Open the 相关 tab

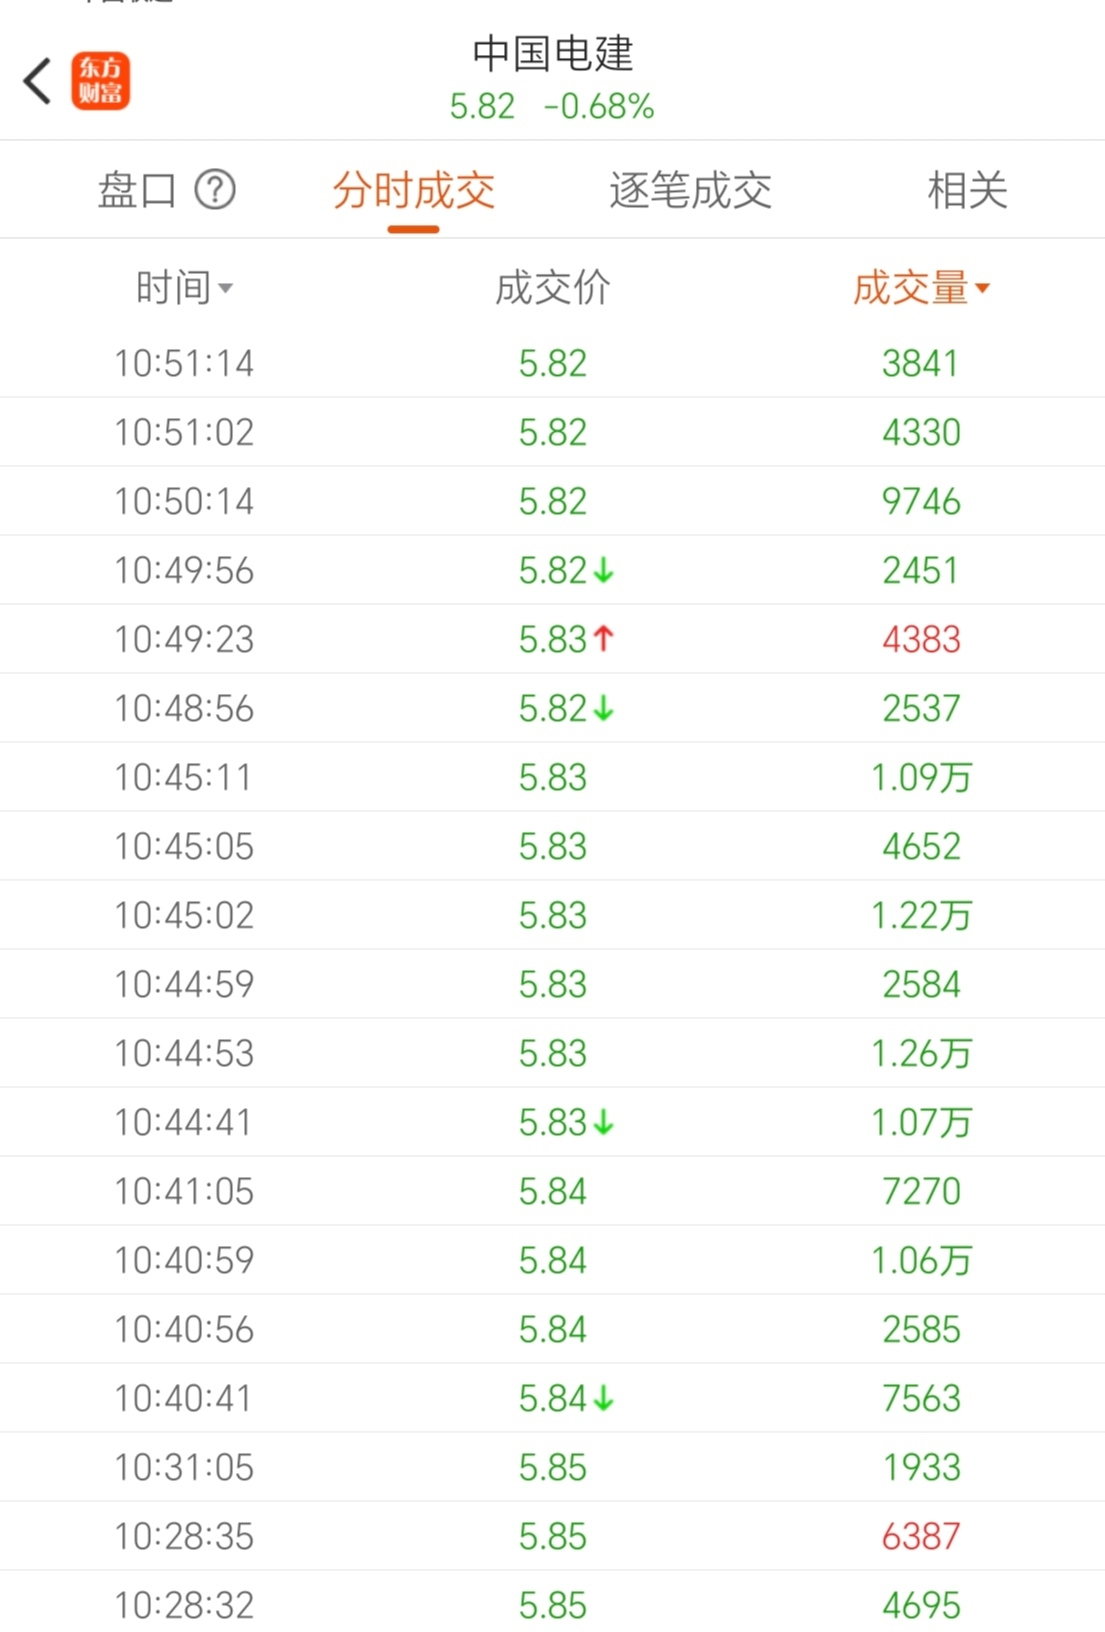click(966, 190)
